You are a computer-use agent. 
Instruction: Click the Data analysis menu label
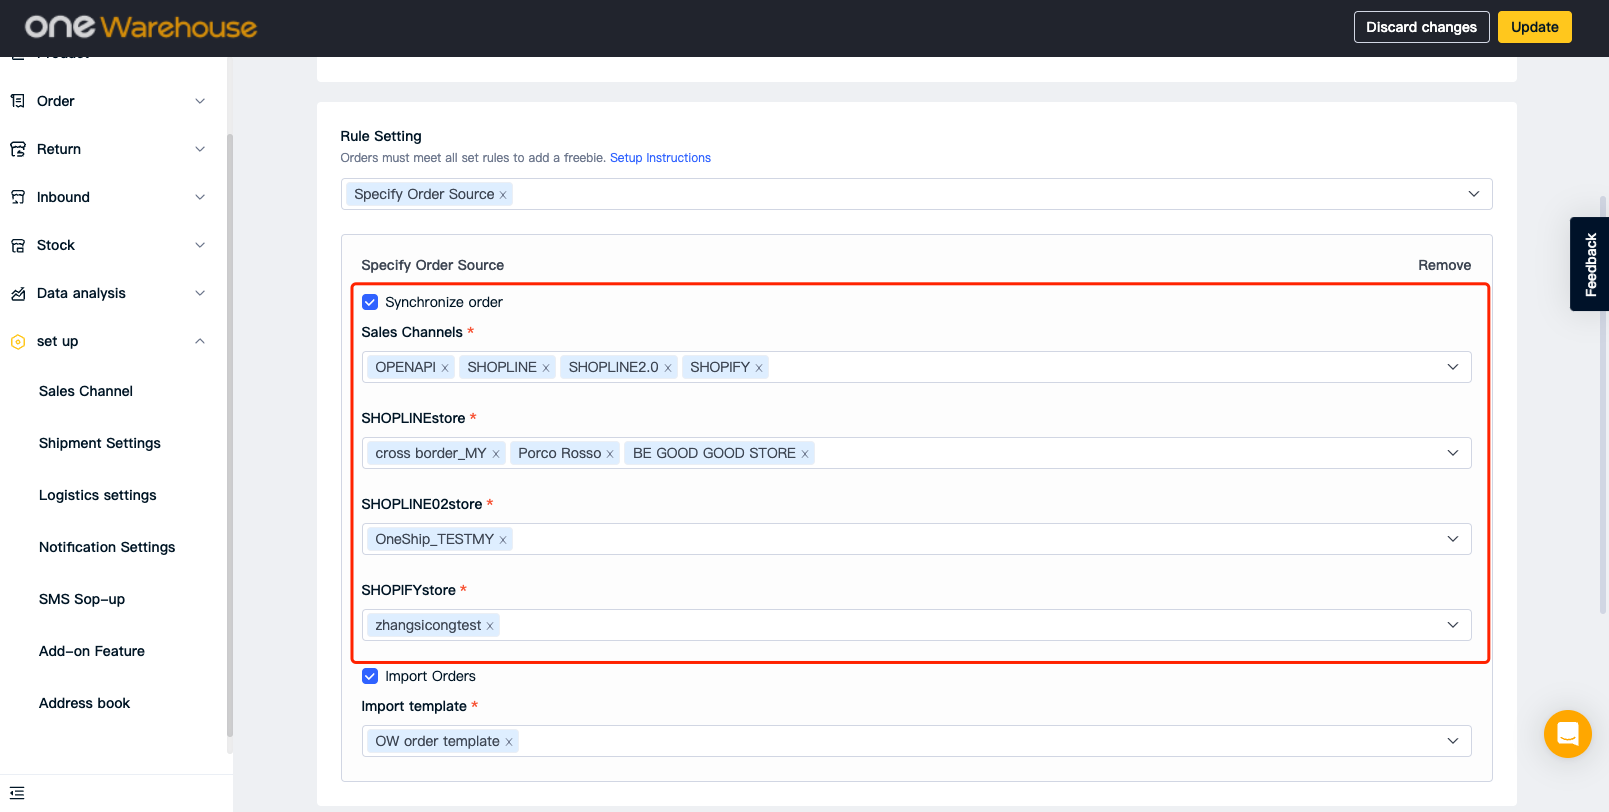(81, 293)
